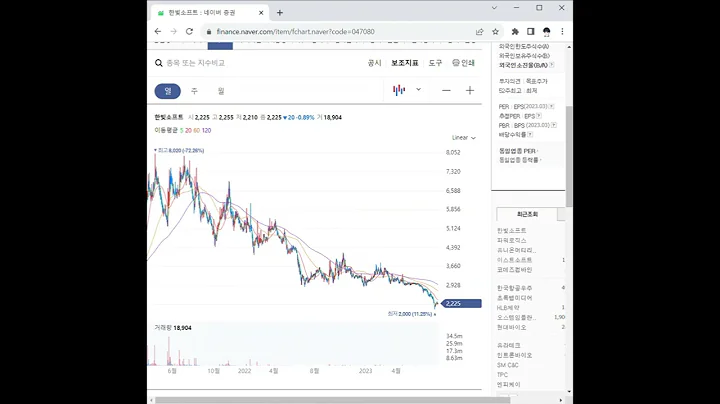Switch to the 주 weekly chart tab

pyautogui.click(x=194, y=91)
